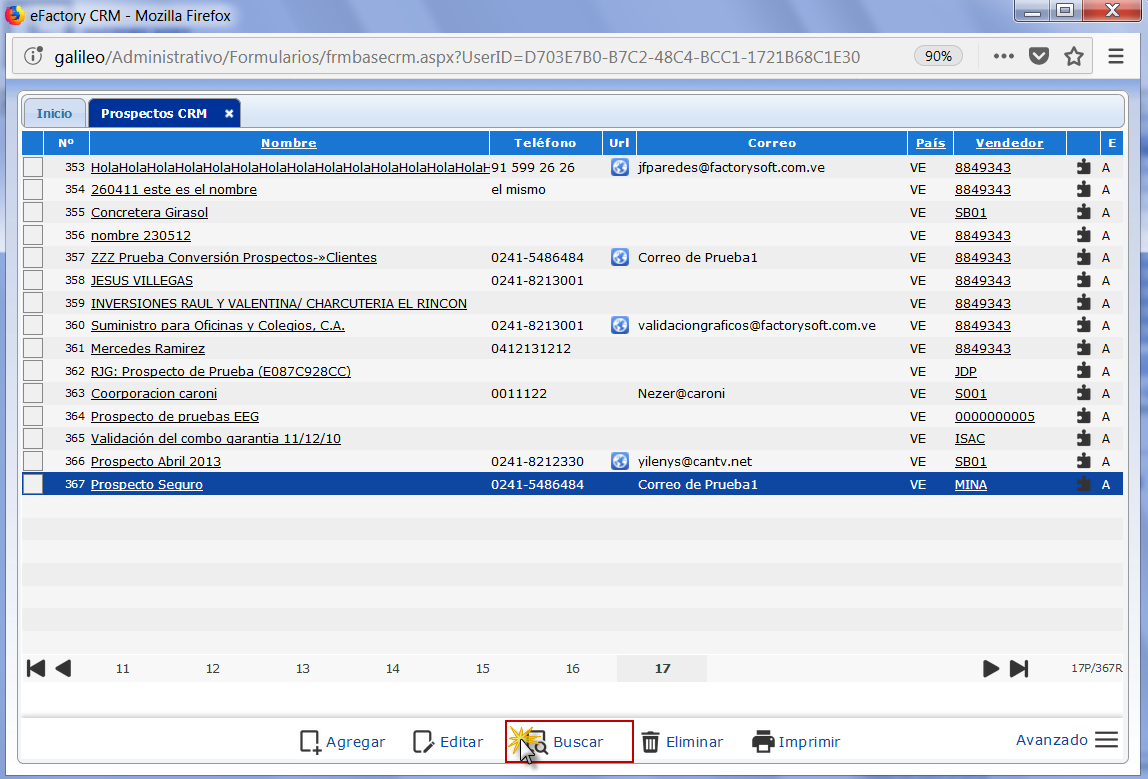Image resolution: width=1148 pixels, height=779 pixels.
Task: Go to previous page arrow
Action: 63,668
